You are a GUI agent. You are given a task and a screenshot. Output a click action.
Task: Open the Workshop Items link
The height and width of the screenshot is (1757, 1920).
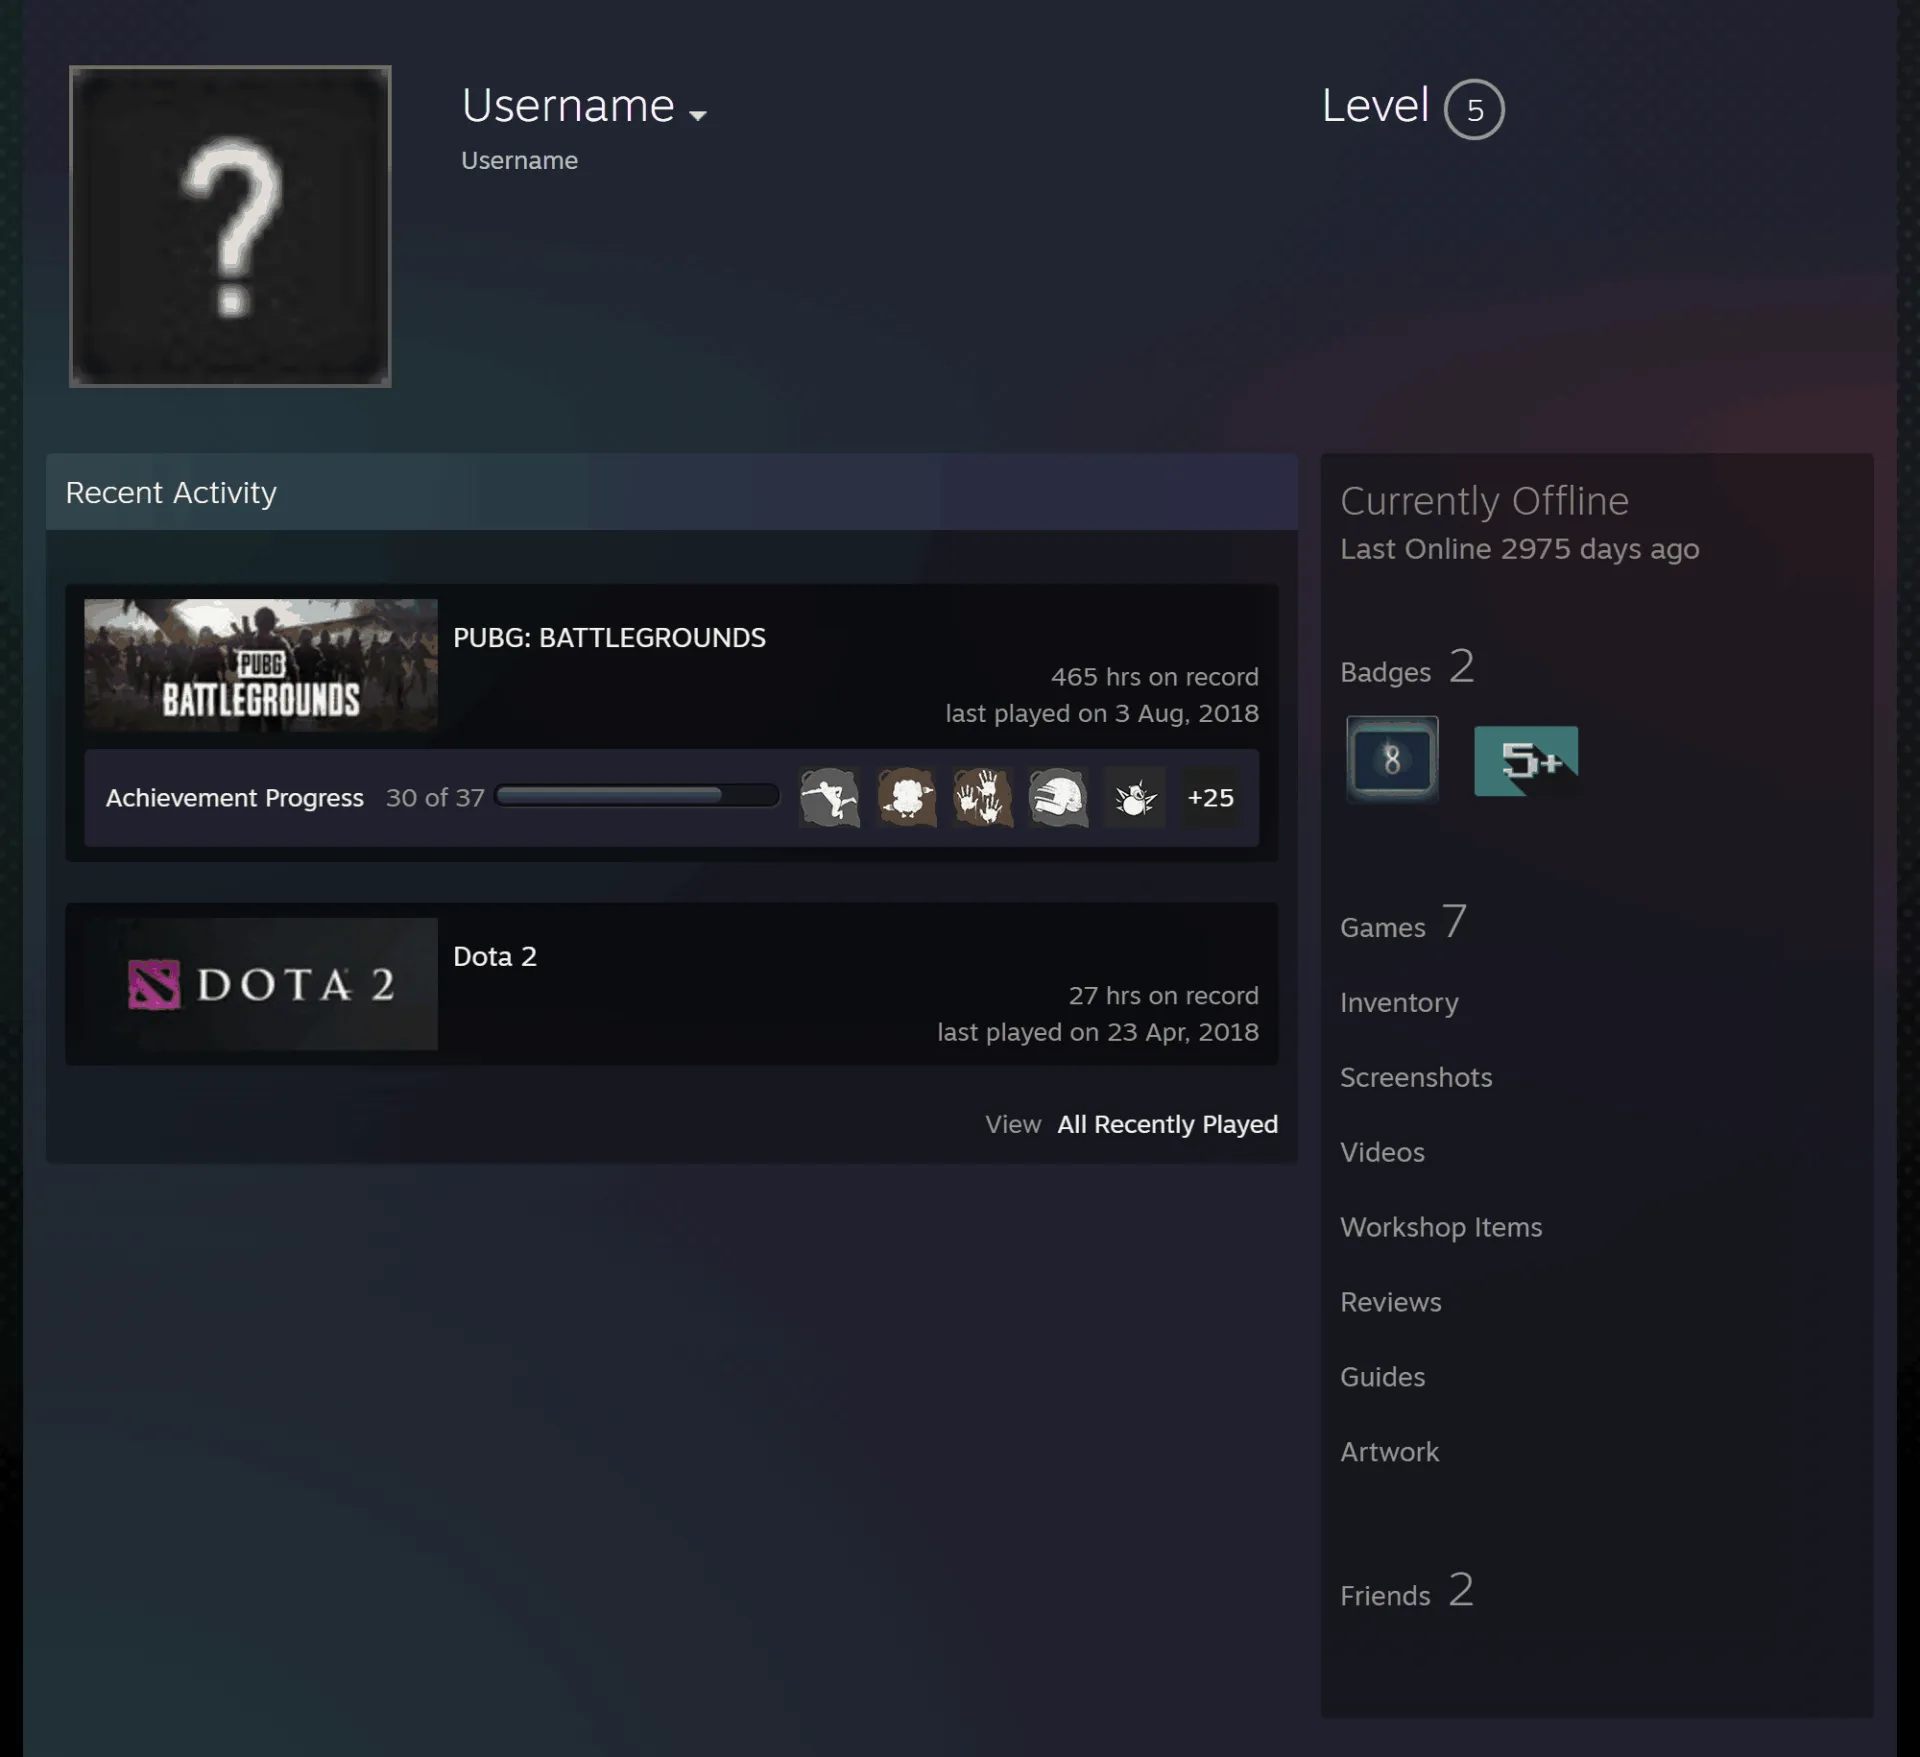(x=1441, y=1227)
